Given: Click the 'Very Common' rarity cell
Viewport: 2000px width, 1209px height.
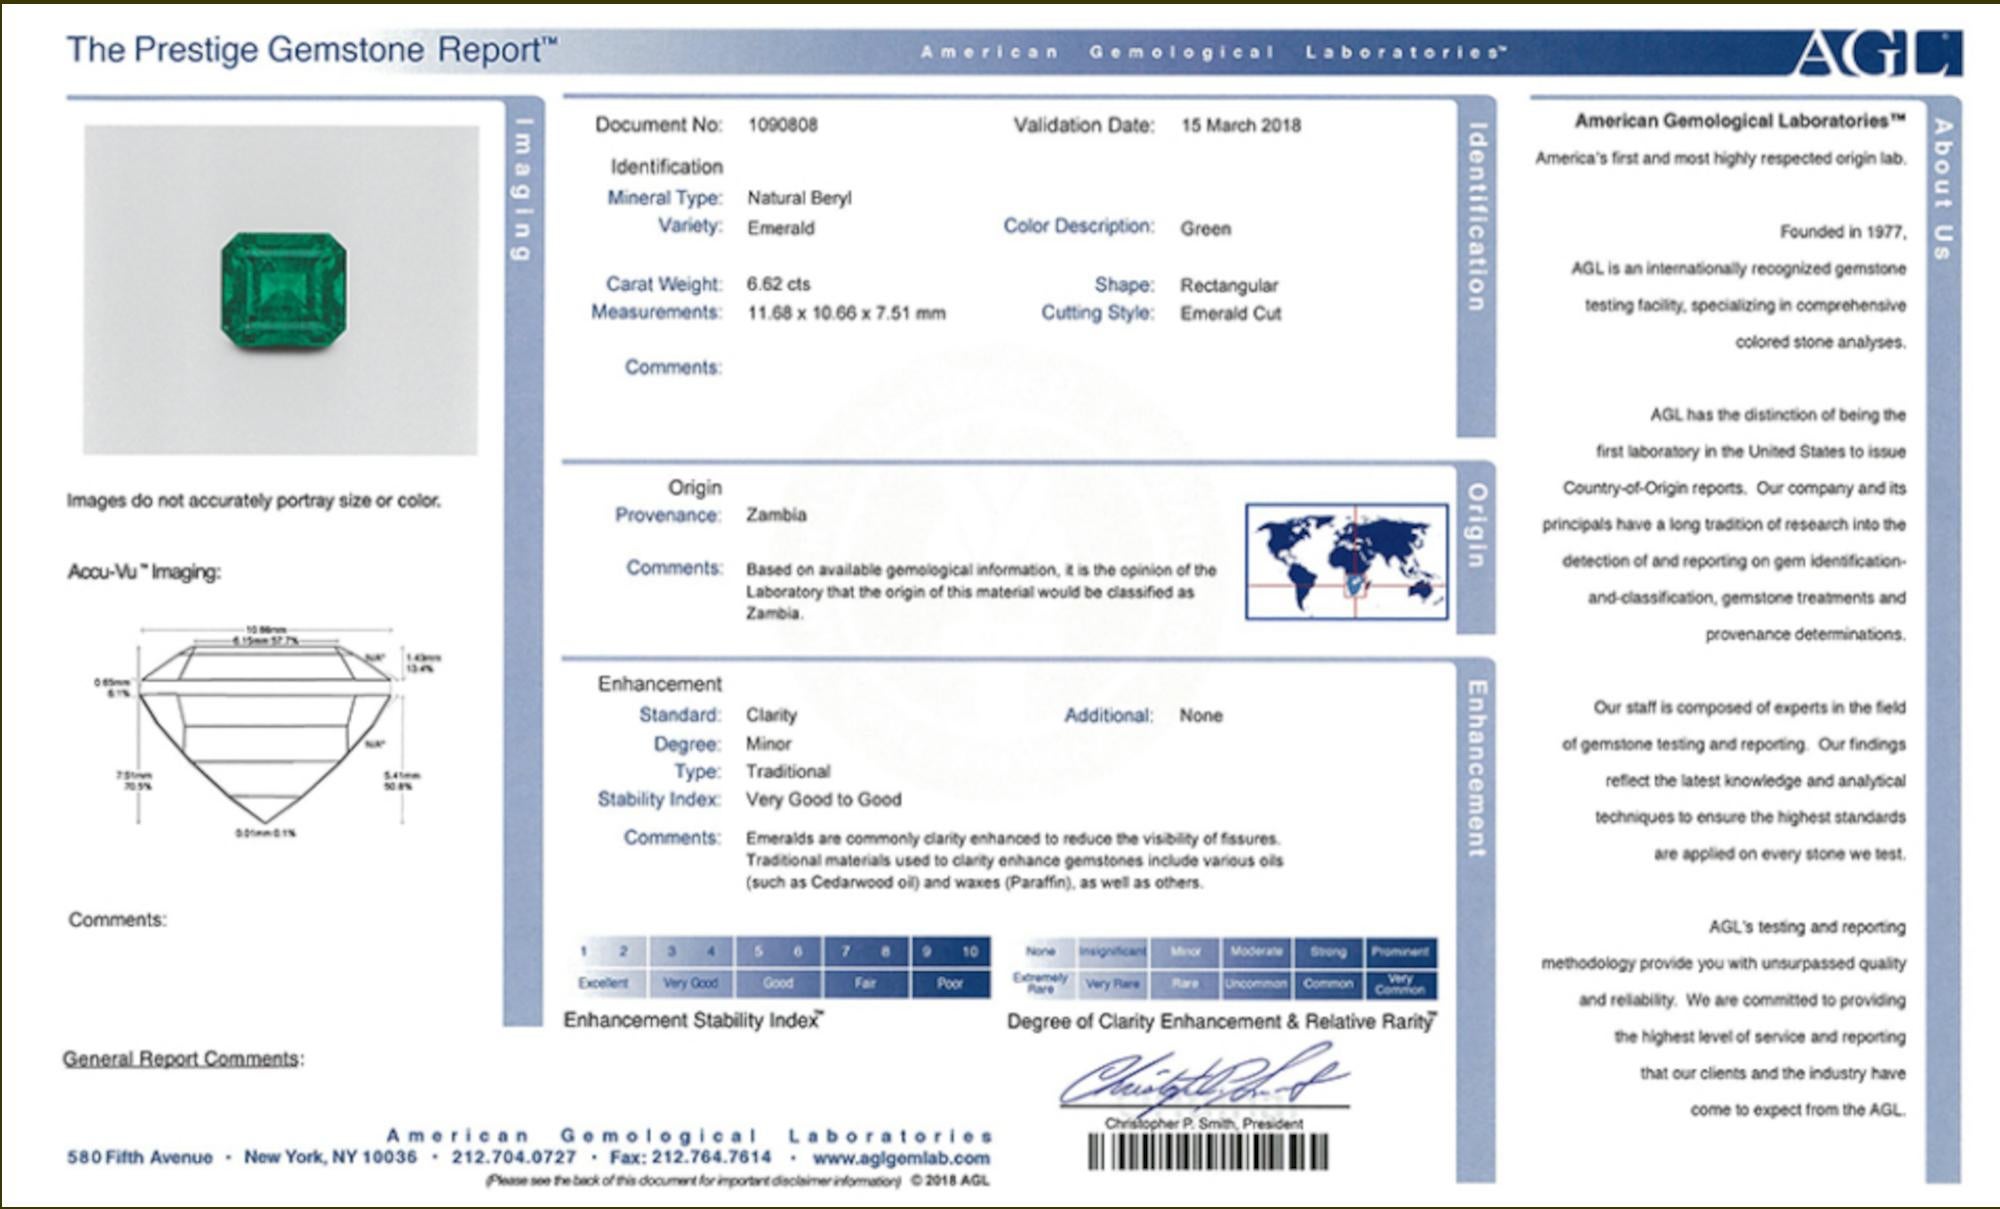Looking at the screenshot, I should click(1401, 983).
